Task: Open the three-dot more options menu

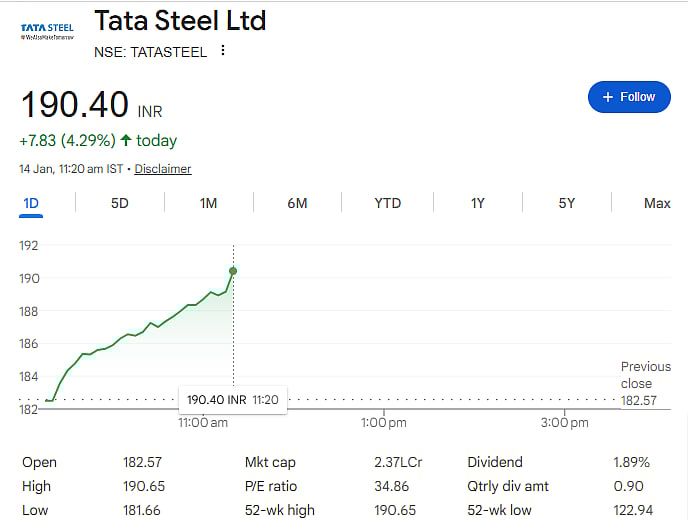Action: (223, 51)
